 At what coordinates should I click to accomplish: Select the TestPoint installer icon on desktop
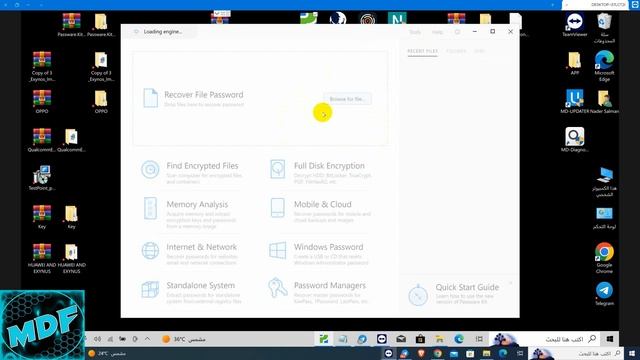point(42,178)
